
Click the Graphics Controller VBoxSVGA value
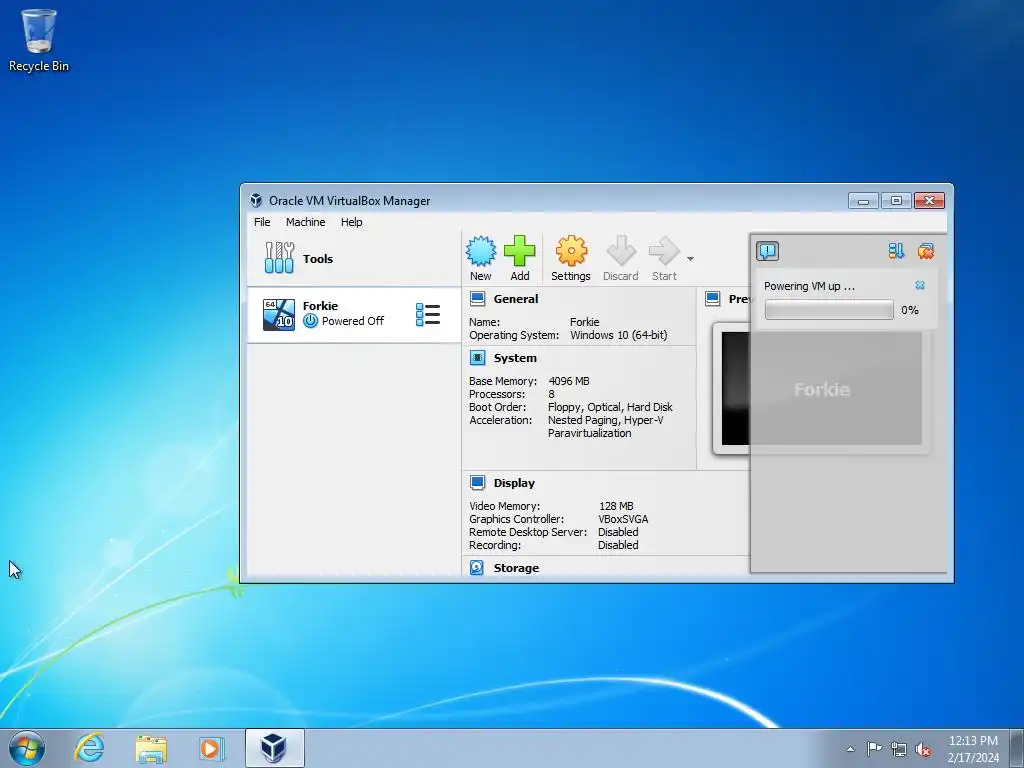tap(623, 519)
